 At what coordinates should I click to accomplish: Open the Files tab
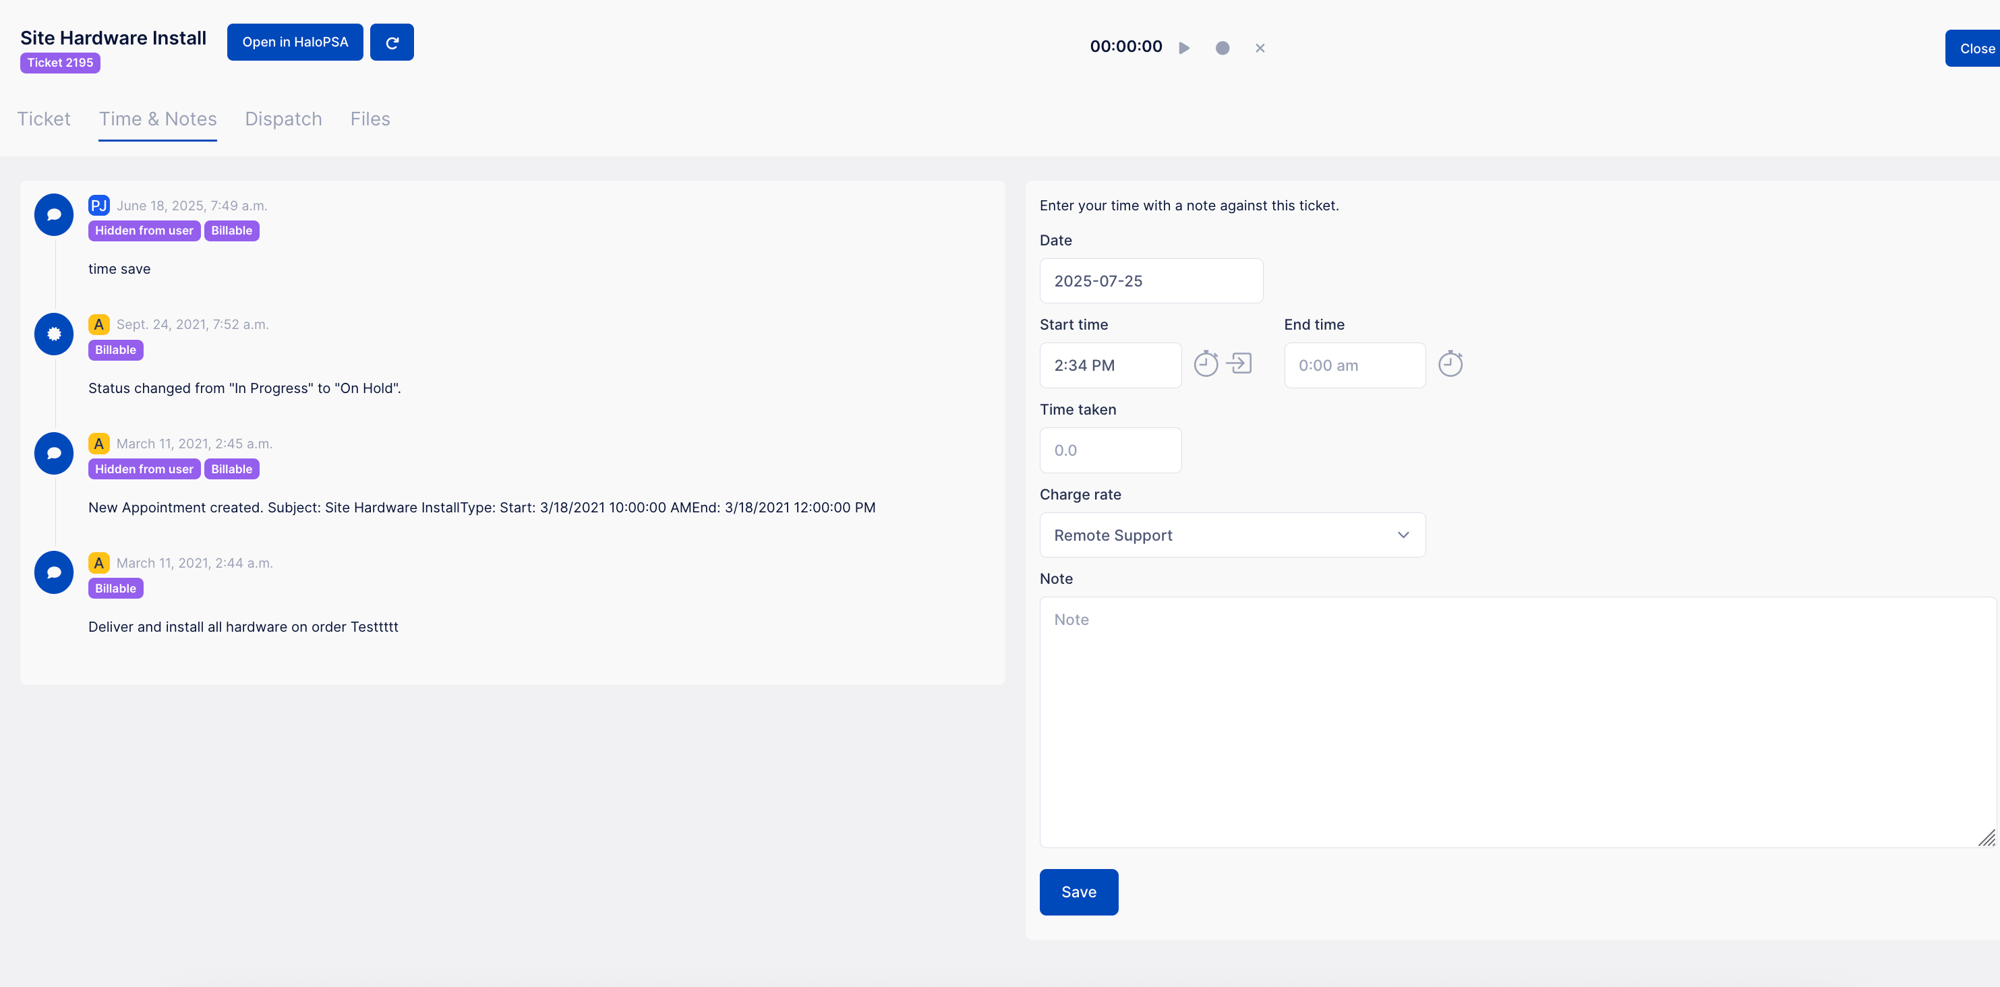tap(369, 119)
